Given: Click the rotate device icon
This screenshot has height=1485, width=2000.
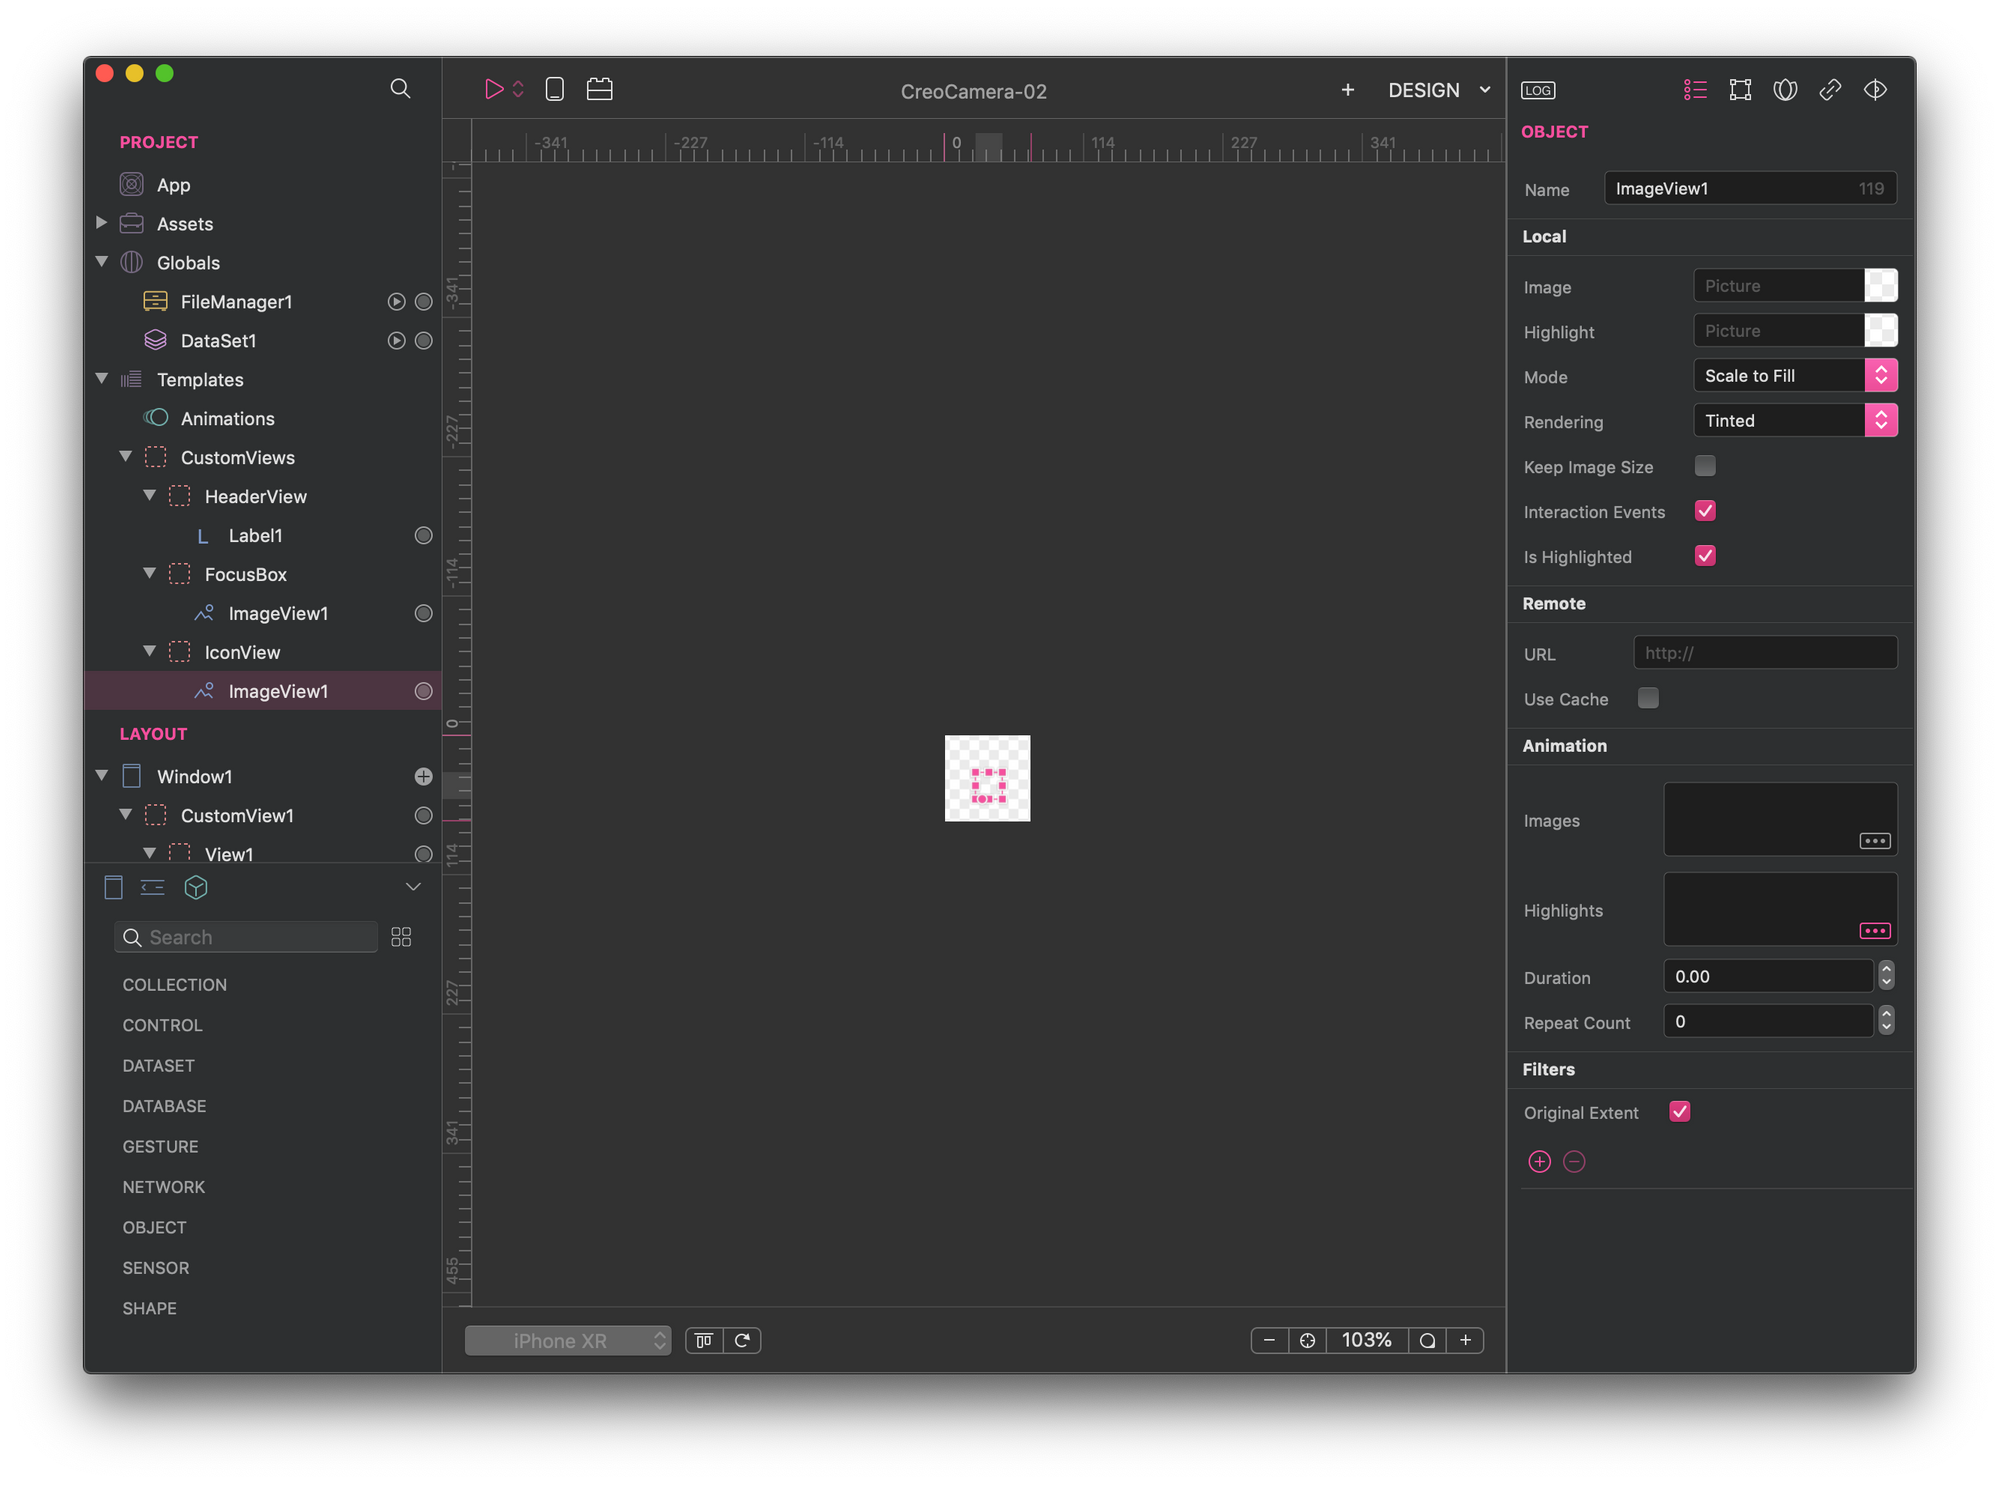Looking at the screenshot, I should 742,1340.
